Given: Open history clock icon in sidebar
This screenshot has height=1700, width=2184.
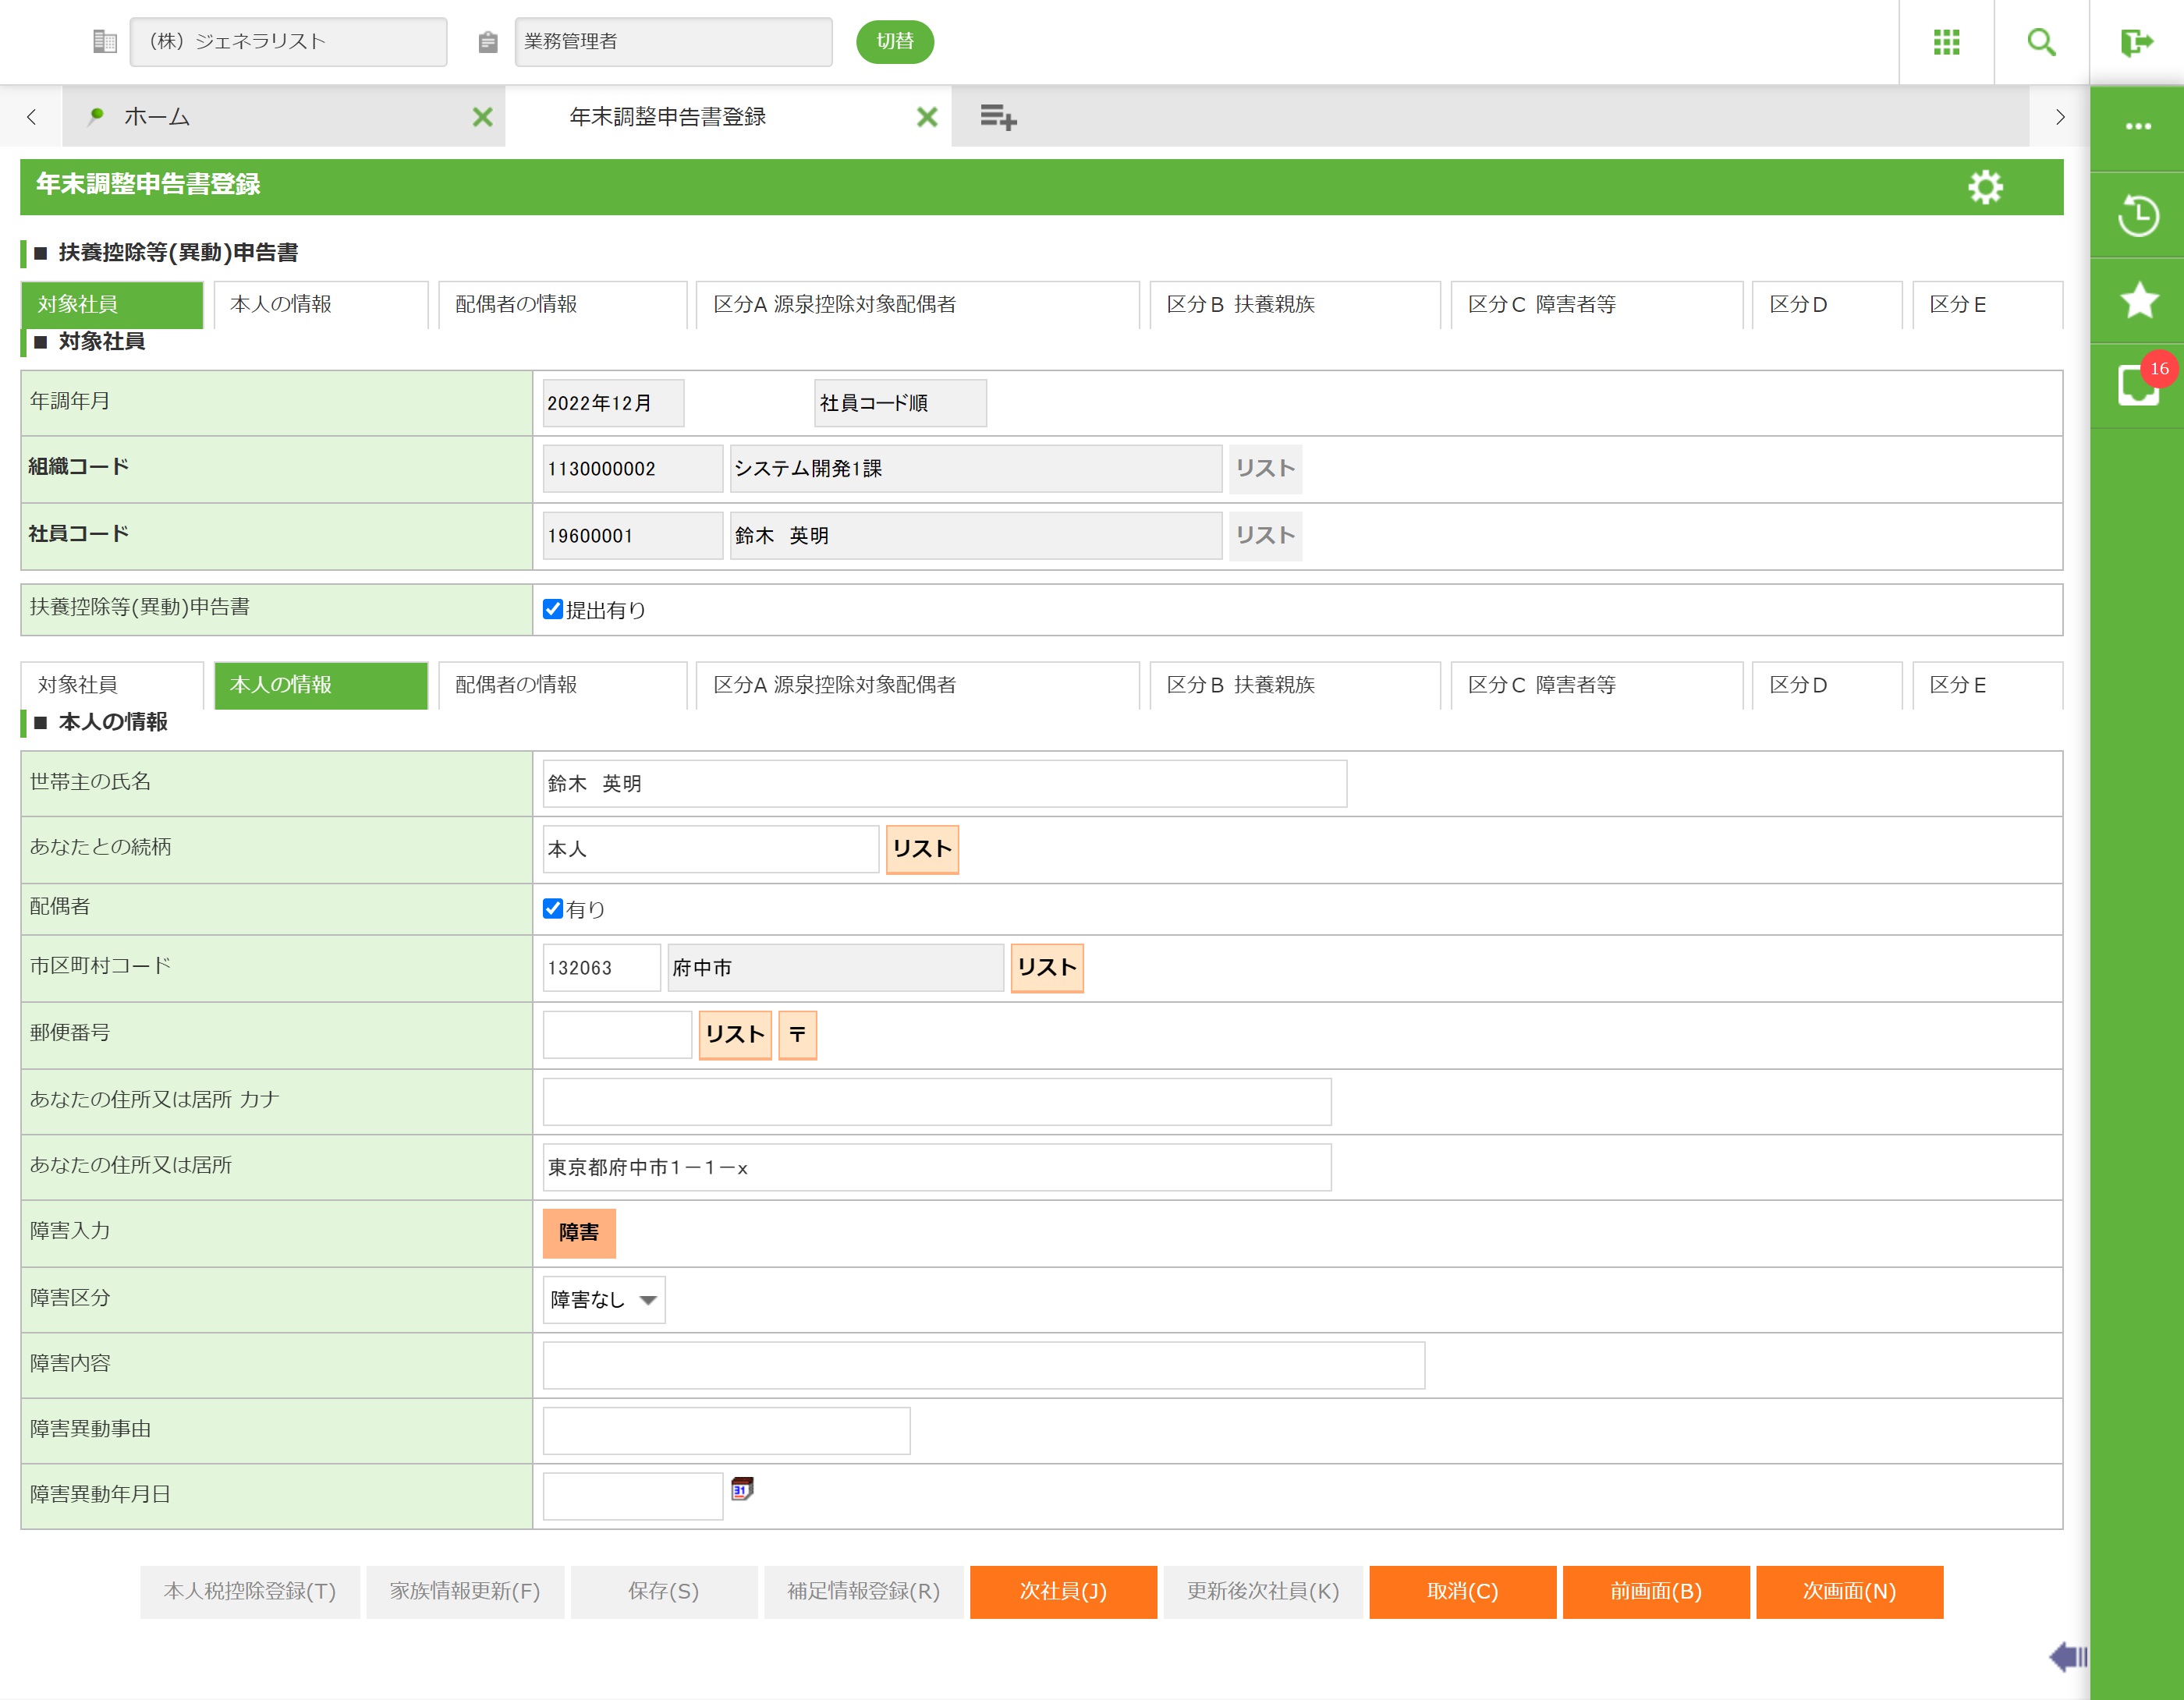Looking at the screenshot, I should (x=2137, y=215).
